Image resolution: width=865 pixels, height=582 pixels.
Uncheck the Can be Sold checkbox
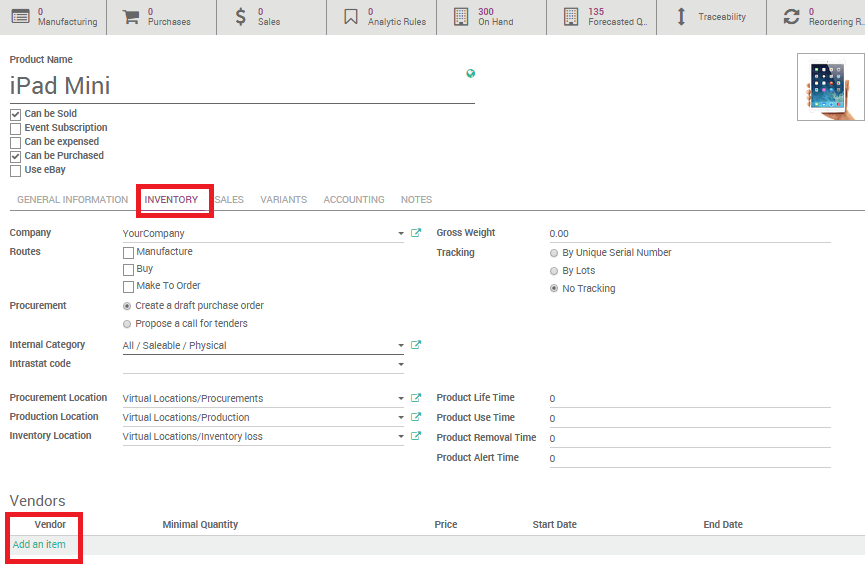pos(15,113)
